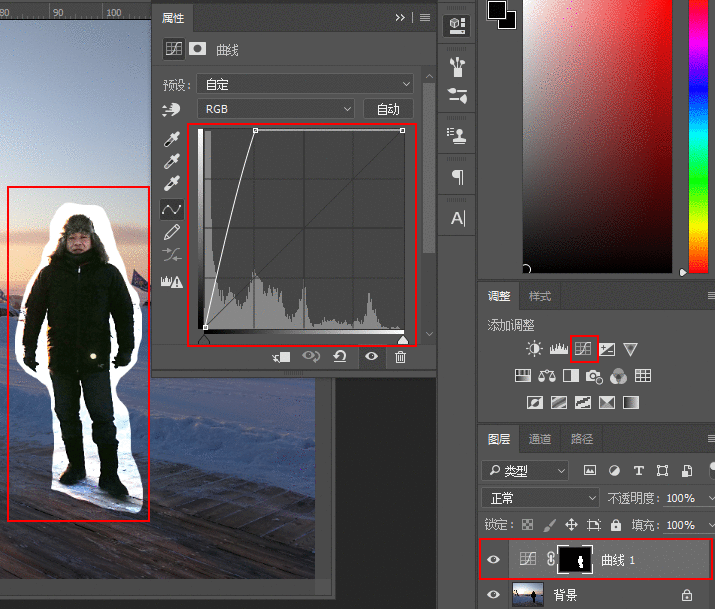This screenshot has height=609, width=715.
Task: Hide the 曲线 1 layer
Action: pos(493,561)
